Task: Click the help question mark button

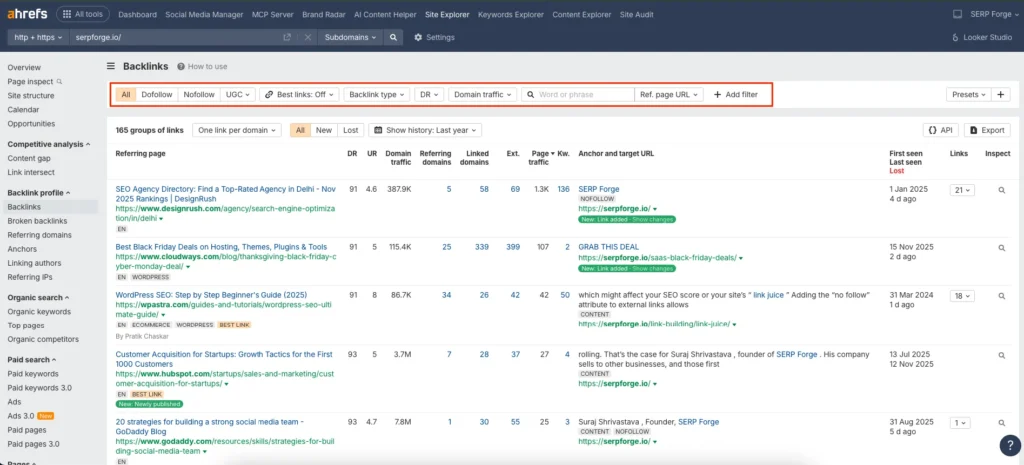Action: tap(1009, 446)
